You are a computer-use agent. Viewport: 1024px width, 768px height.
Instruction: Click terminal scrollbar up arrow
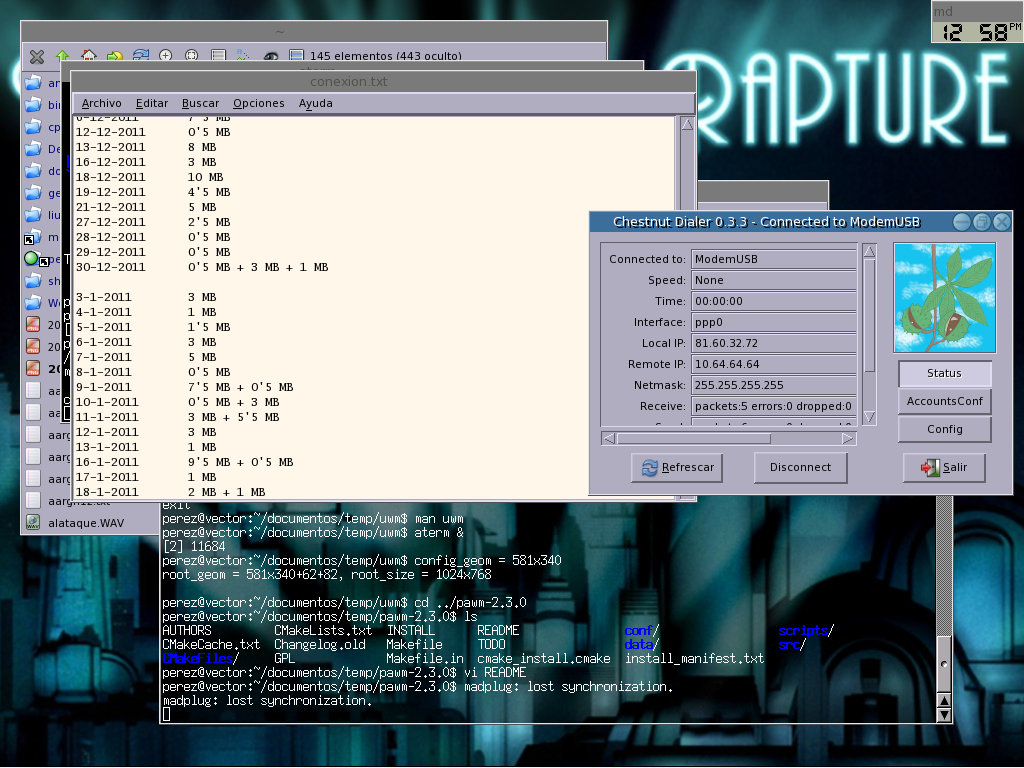click(944, 701)
